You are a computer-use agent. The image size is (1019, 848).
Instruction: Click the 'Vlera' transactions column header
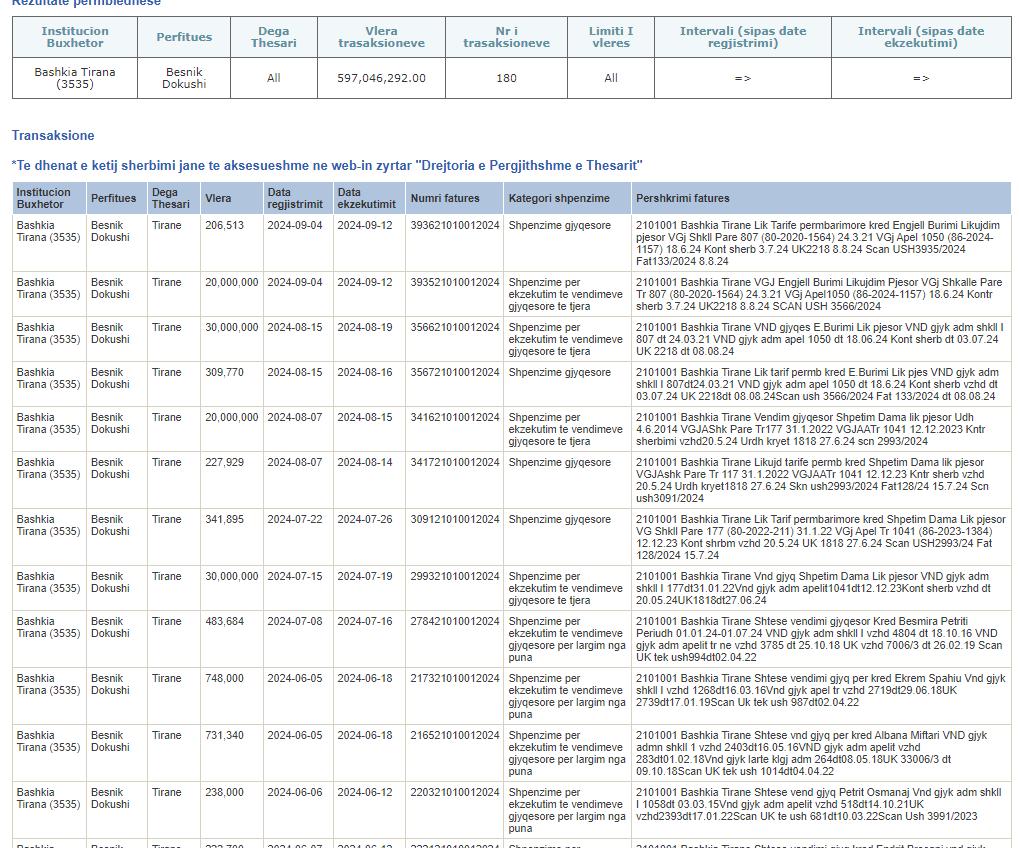point(218,198)
